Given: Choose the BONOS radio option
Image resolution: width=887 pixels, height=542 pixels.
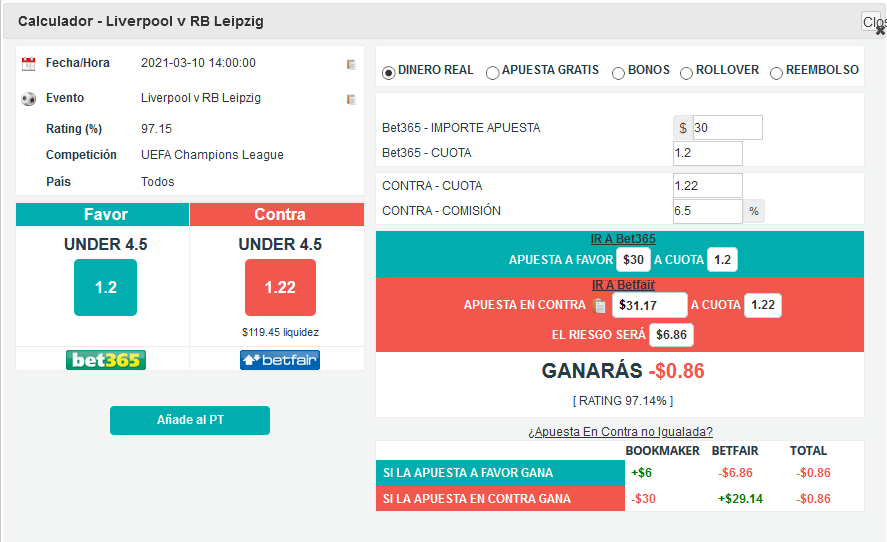Looking at the screenshot, I should pyautogui.click(x=618, y=72).
